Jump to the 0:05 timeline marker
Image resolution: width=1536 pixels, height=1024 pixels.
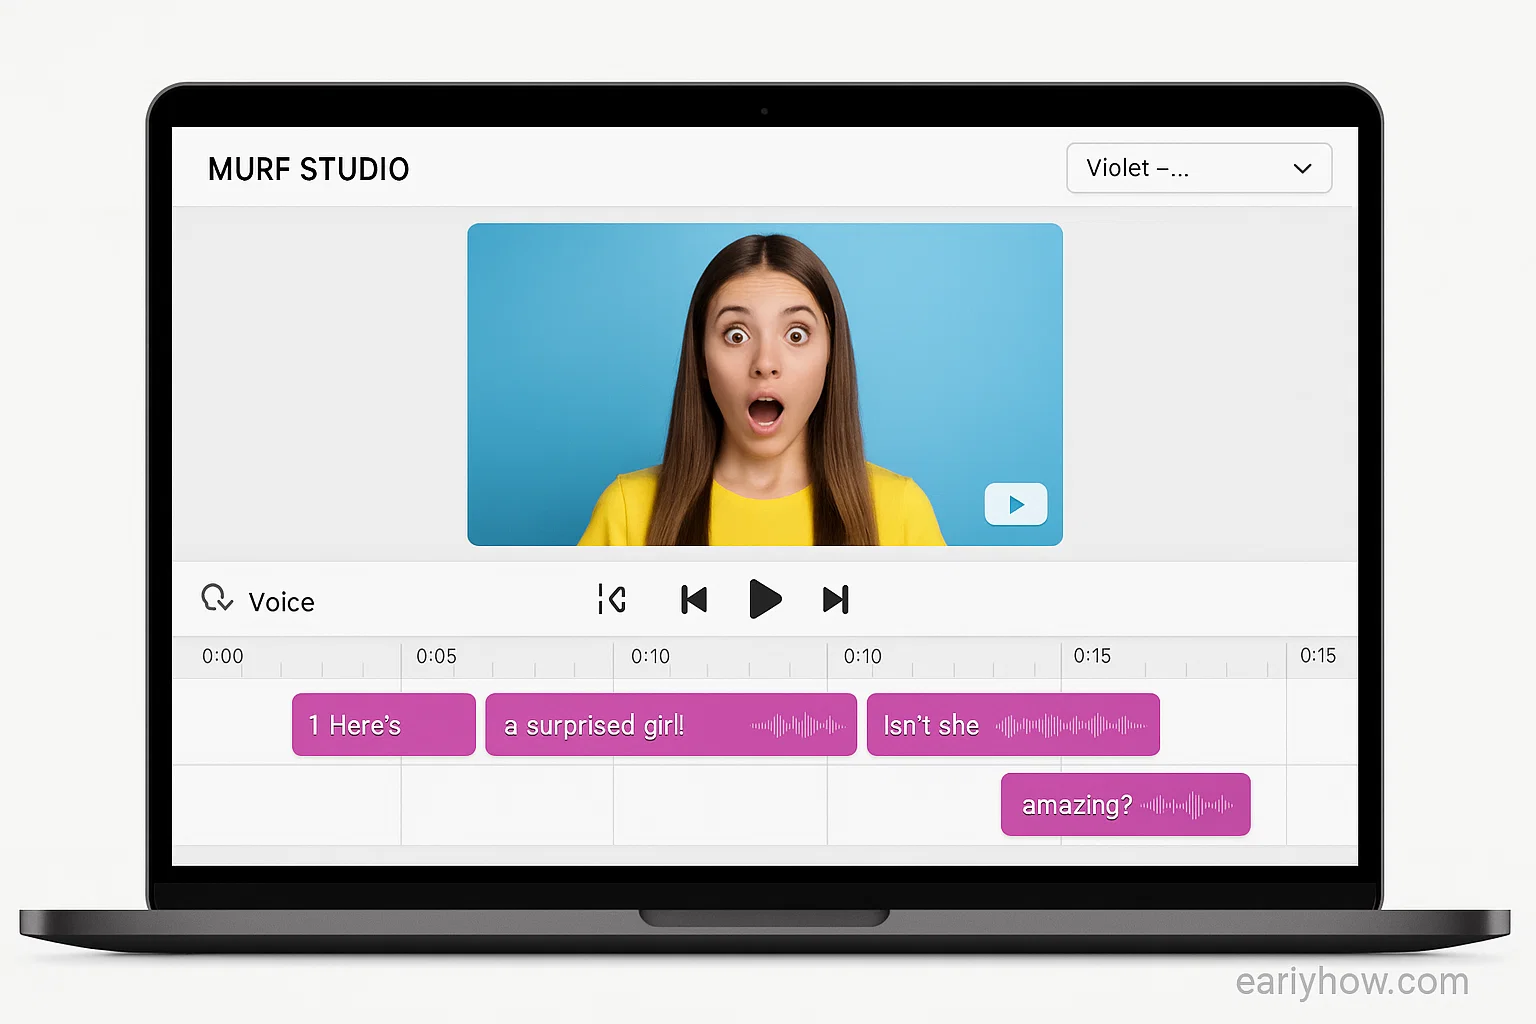click(x=436, y=657)
